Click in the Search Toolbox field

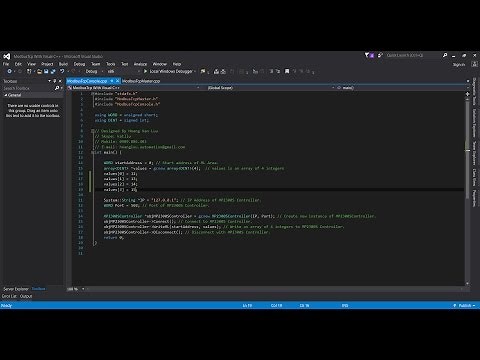[x=28, y=88]
